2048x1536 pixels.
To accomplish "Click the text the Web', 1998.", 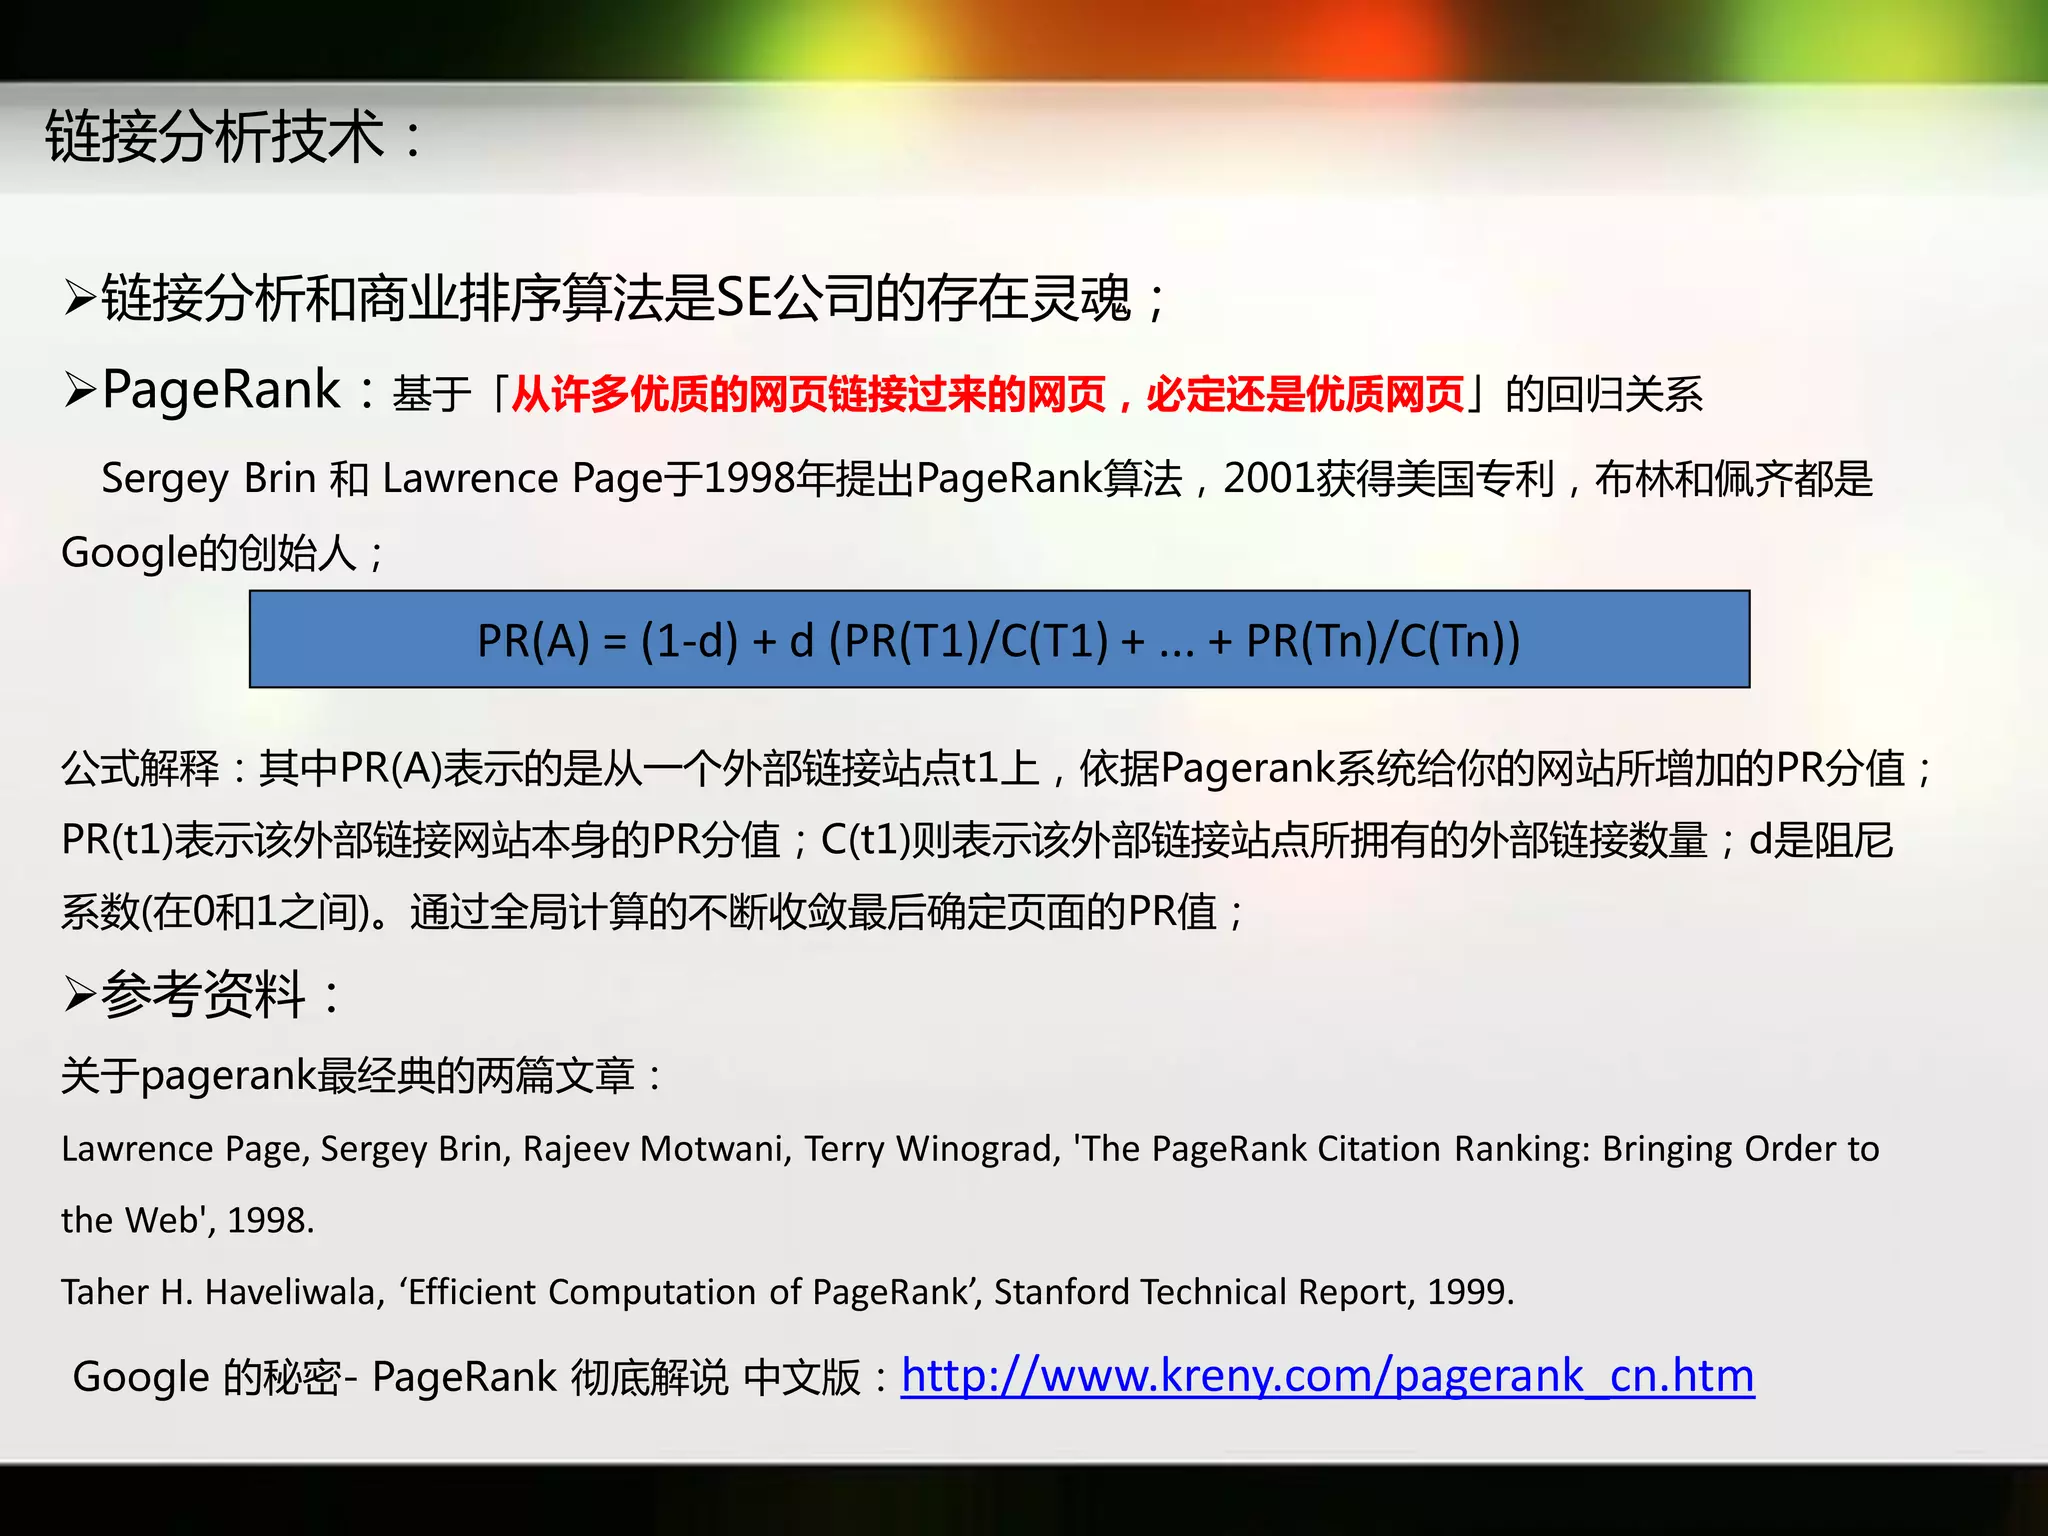I will point(187,1220).
